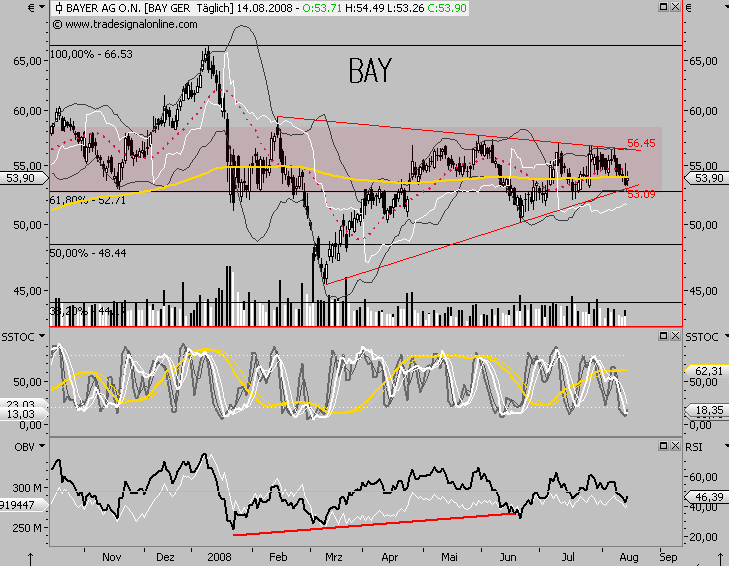The image size is (729, 566).
Task: Click the Mai label on time axis
Action: coord(449,557)
